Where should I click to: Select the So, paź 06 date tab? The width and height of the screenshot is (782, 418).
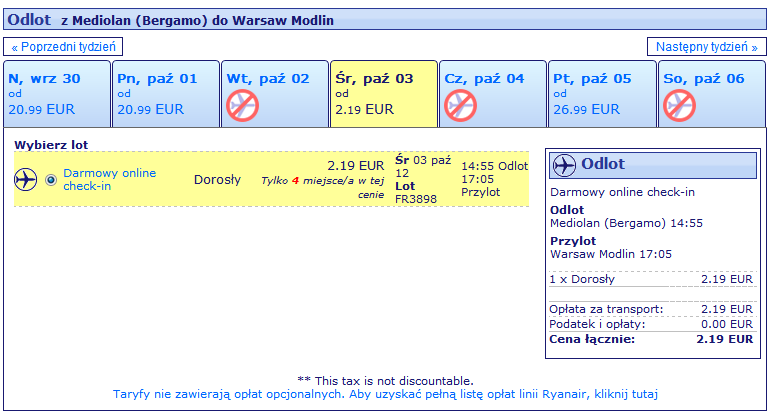click(712, 94)
